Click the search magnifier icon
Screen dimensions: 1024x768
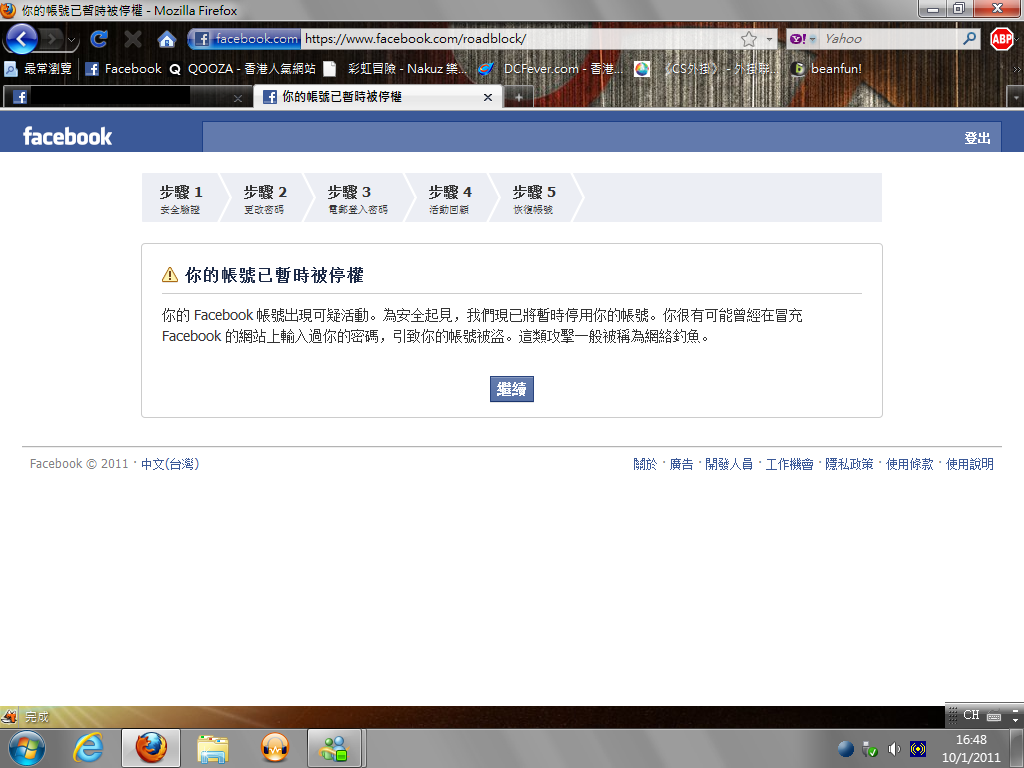click(970, 39)
